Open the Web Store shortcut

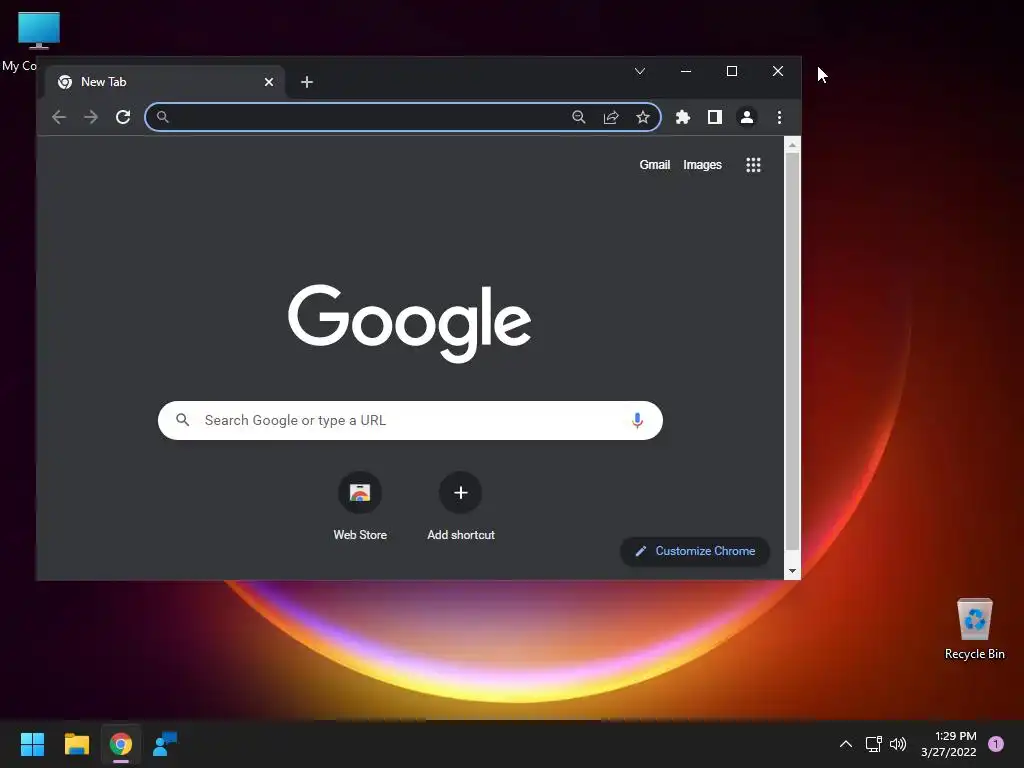pos(360,506)
